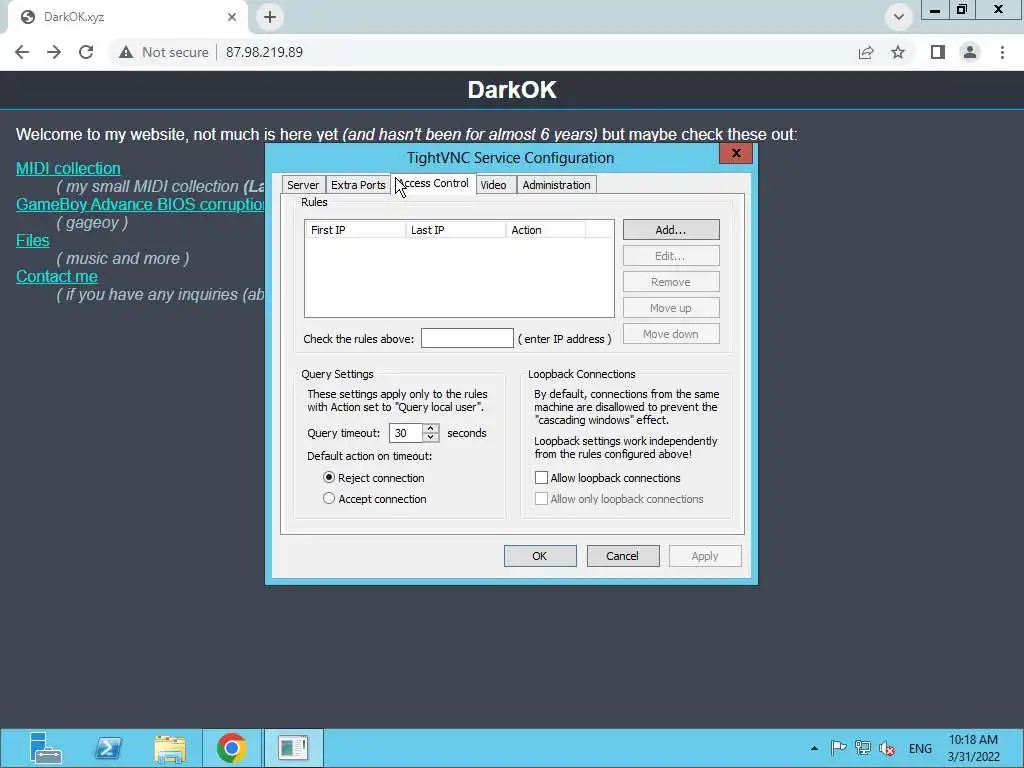This screenshot has height=768, width=1024.
Task: Click the Query timeout value field
Action: point(406,433)
